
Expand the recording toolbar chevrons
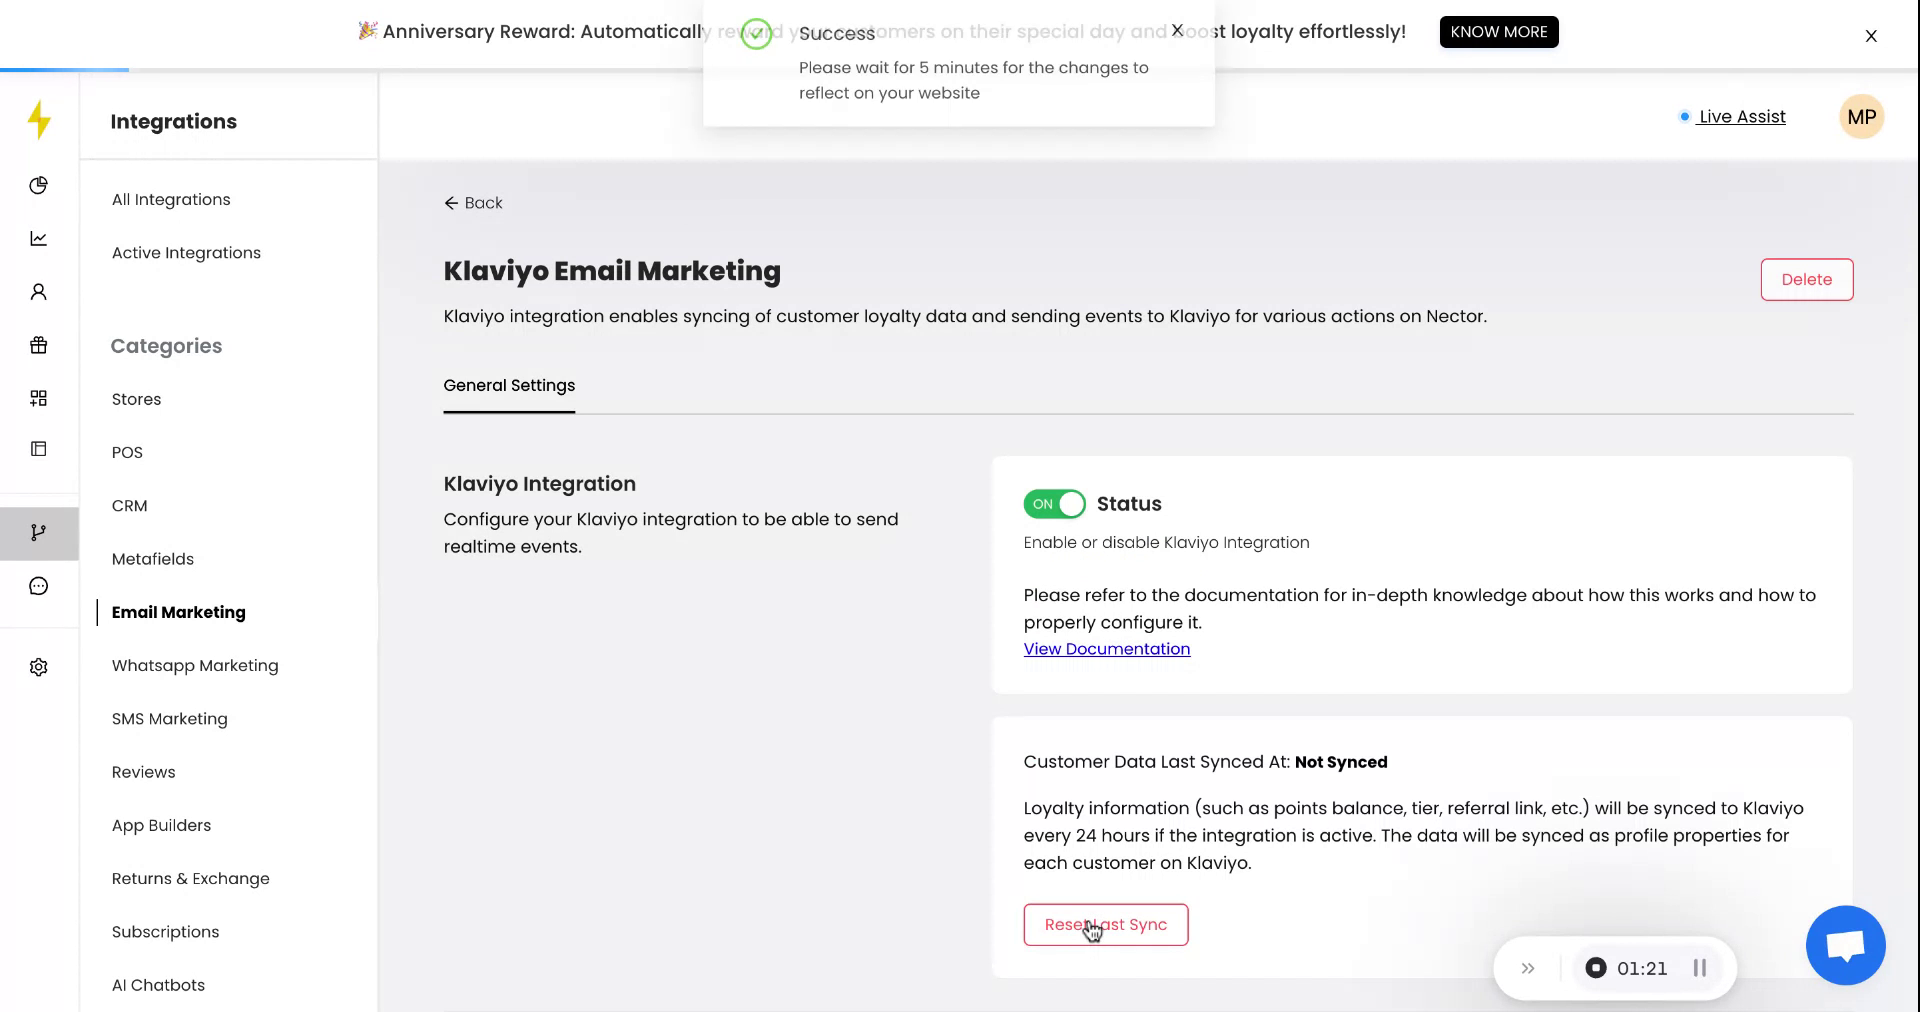[1527, 968]
